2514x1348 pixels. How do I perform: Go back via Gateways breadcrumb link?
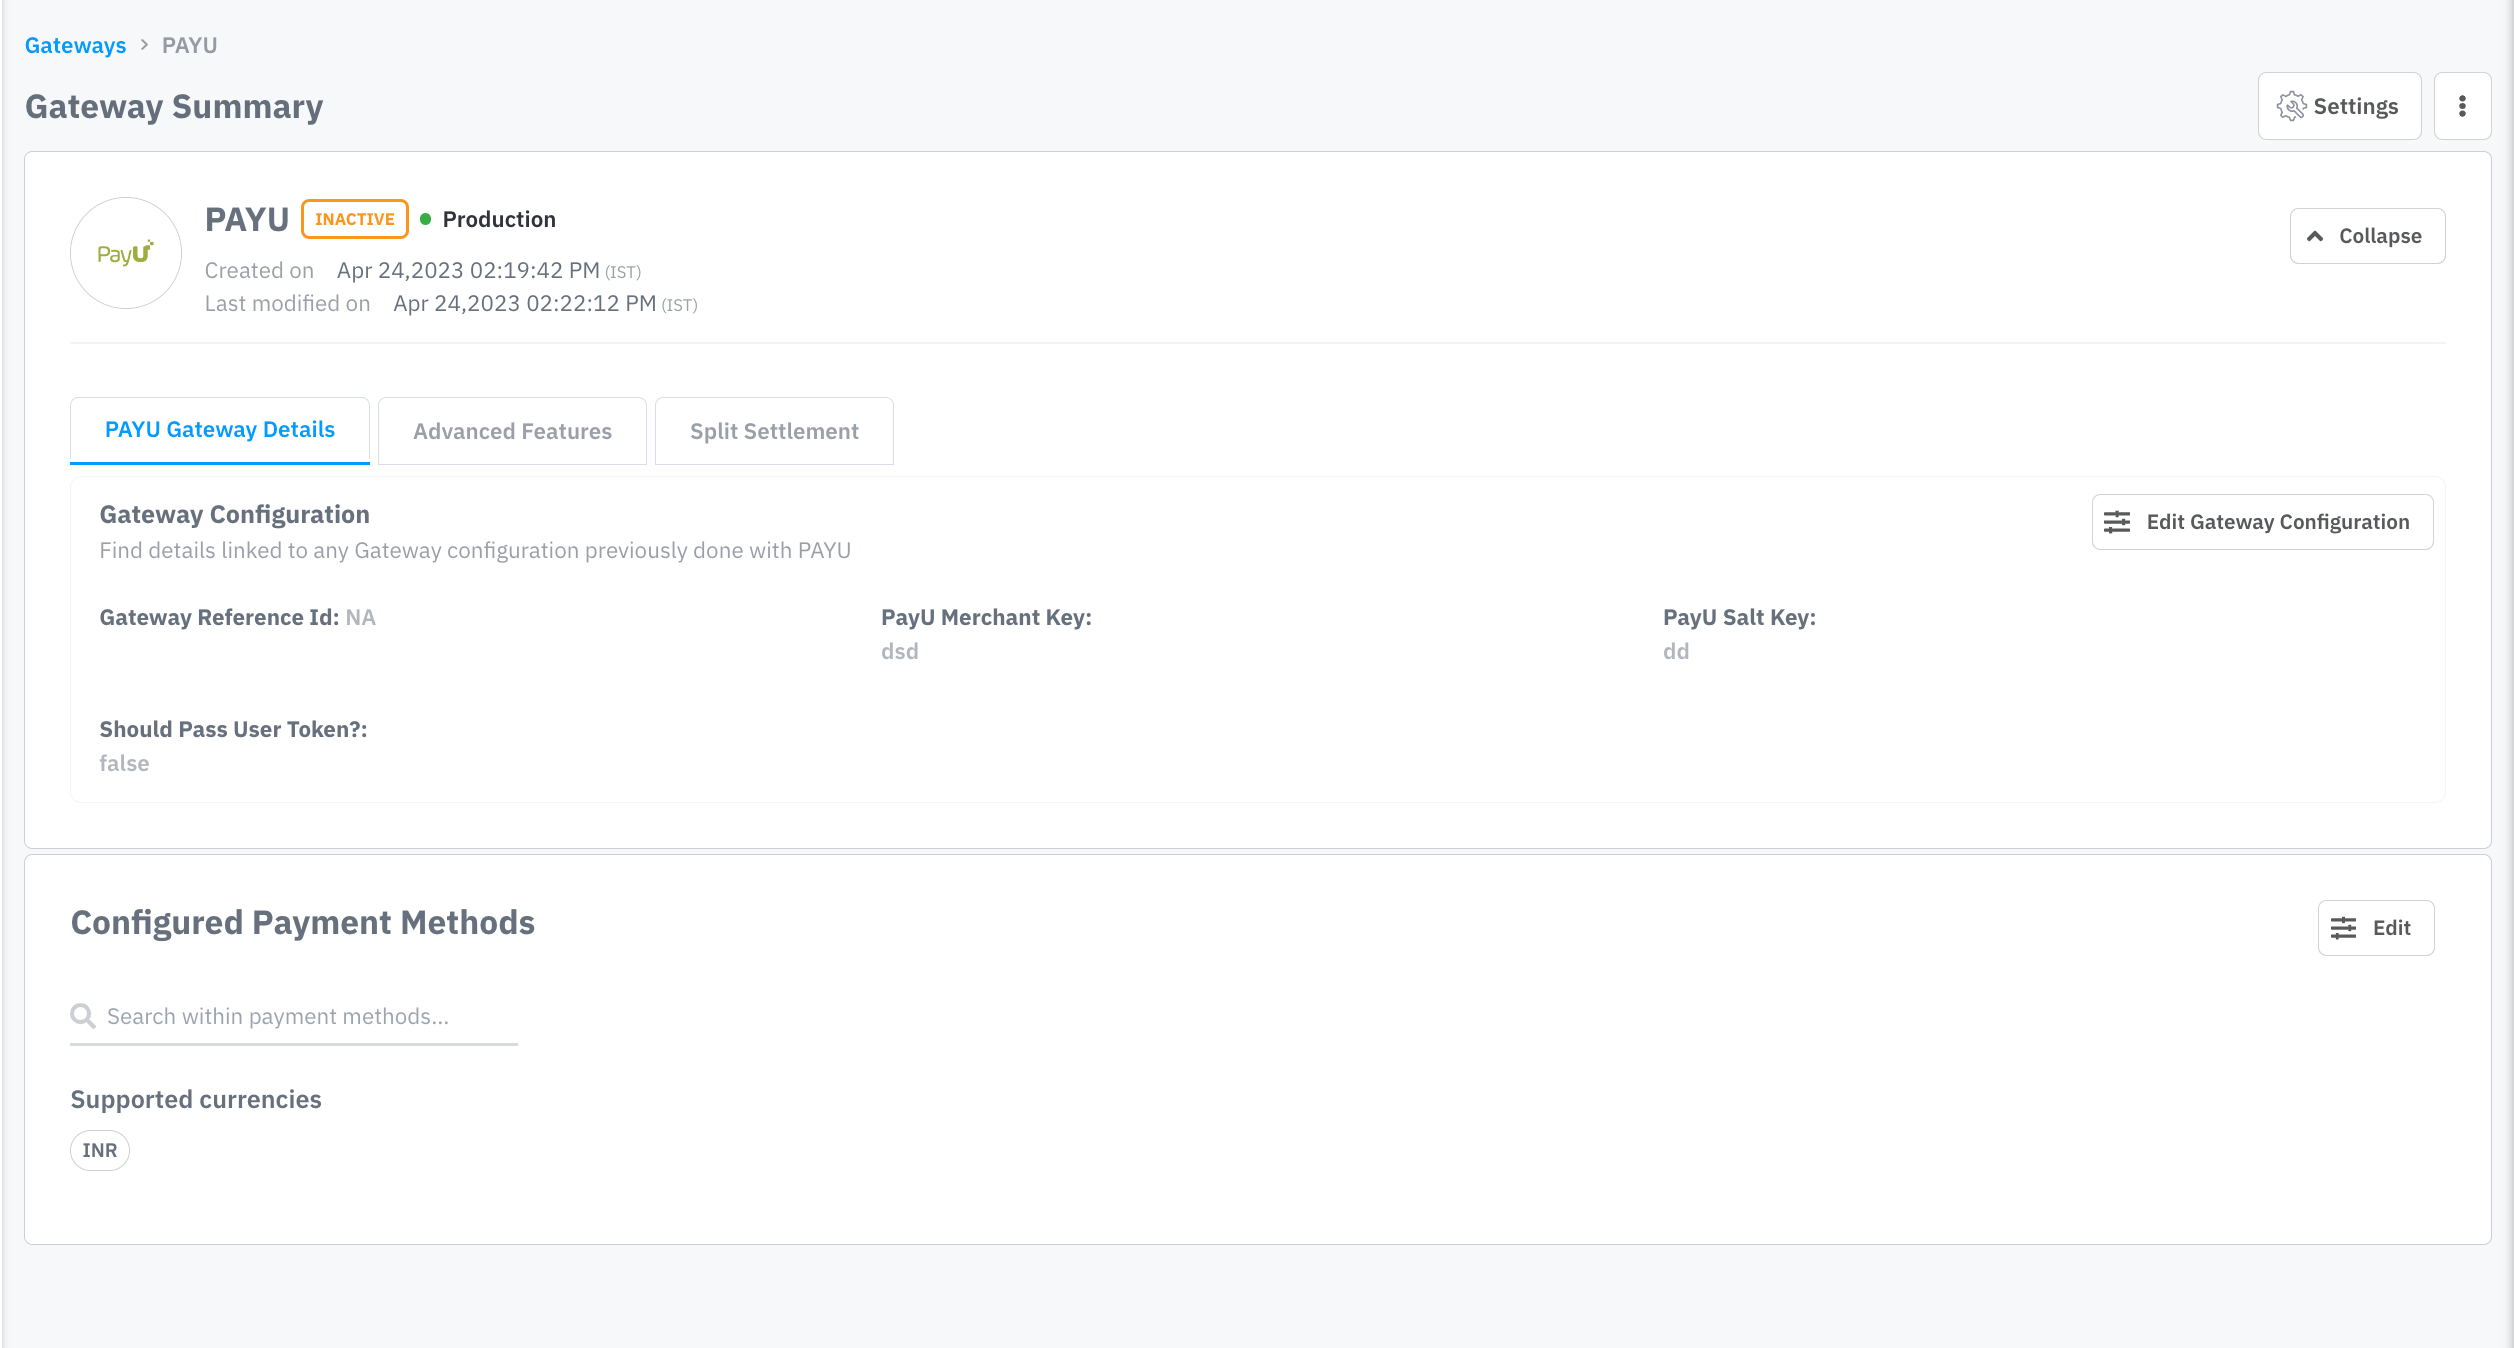pyautogui.click(x=76, y=45)
